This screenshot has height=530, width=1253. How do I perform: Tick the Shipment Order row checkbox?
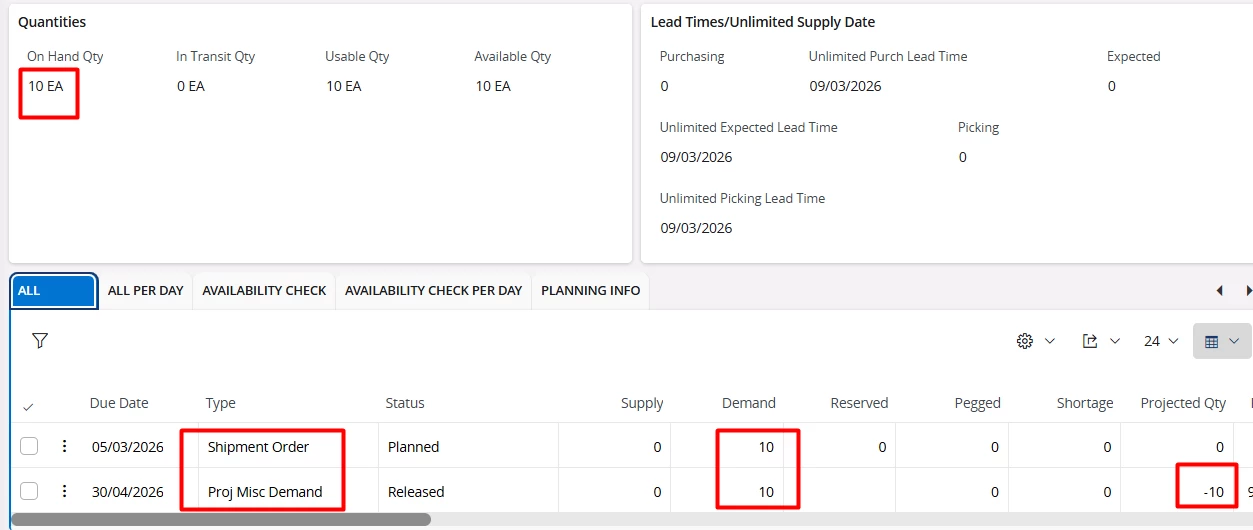[29, 447]
